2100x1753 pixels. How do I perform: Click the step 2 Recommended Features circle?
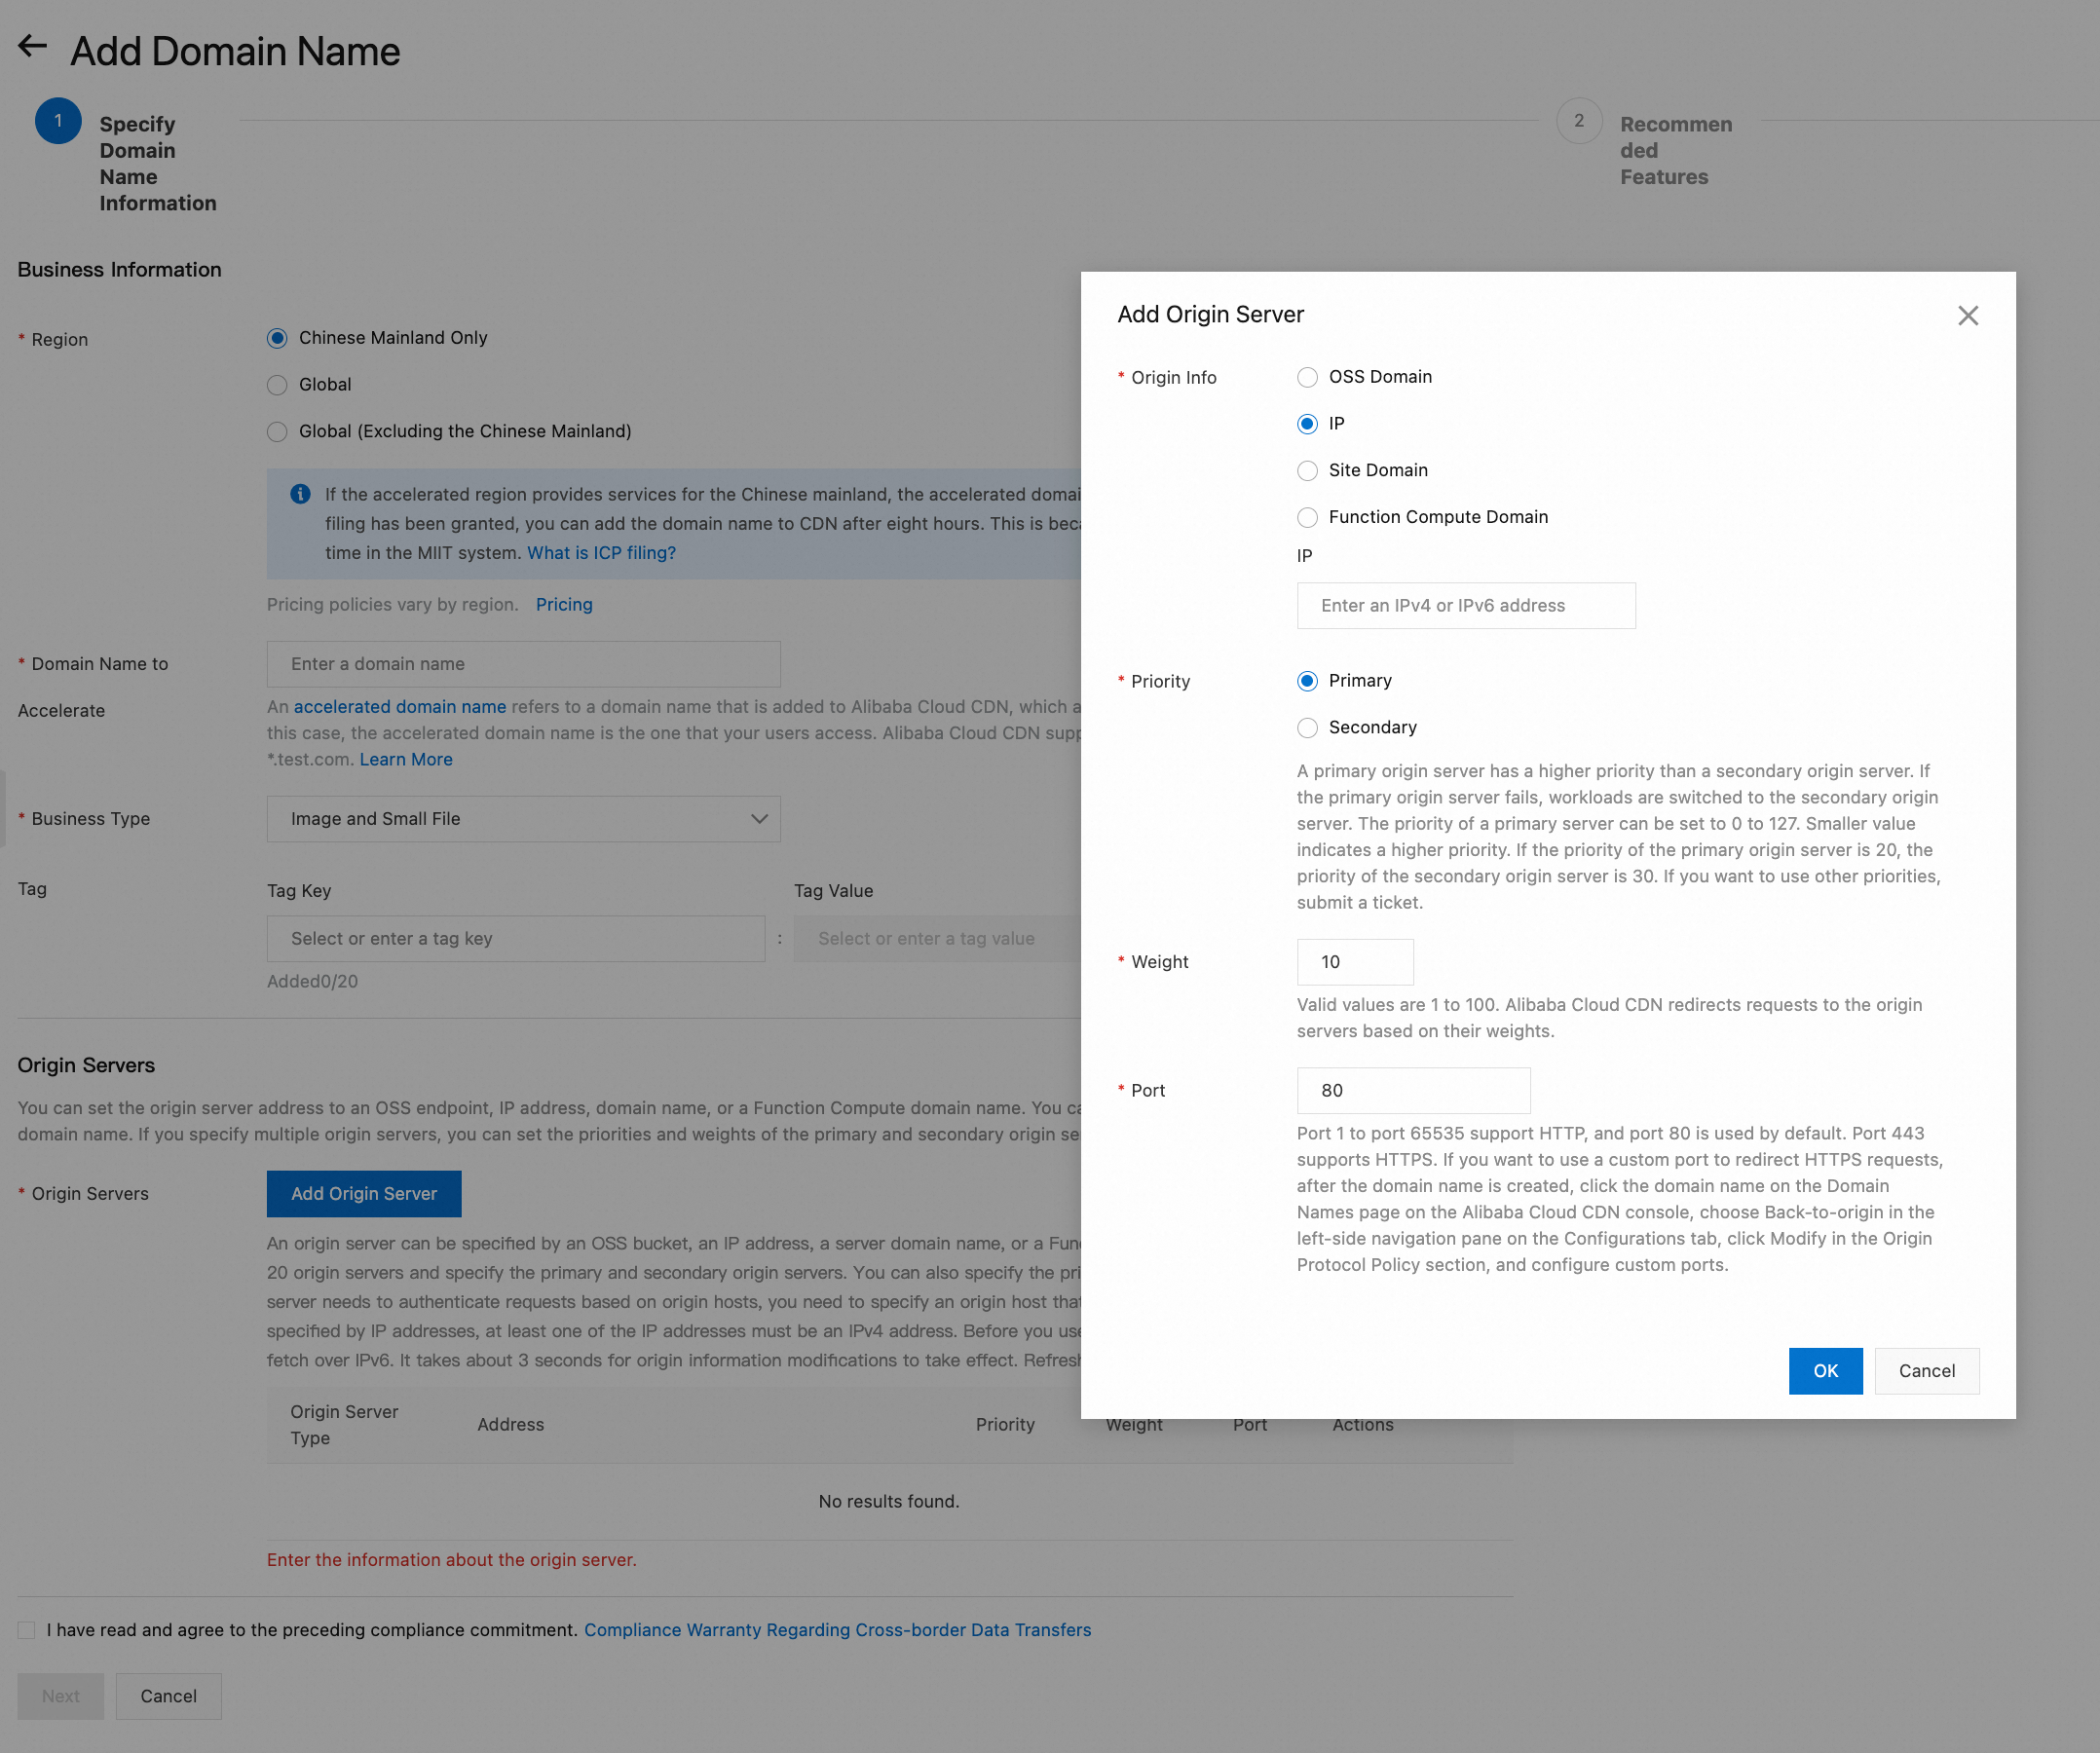coord(1578,121)
